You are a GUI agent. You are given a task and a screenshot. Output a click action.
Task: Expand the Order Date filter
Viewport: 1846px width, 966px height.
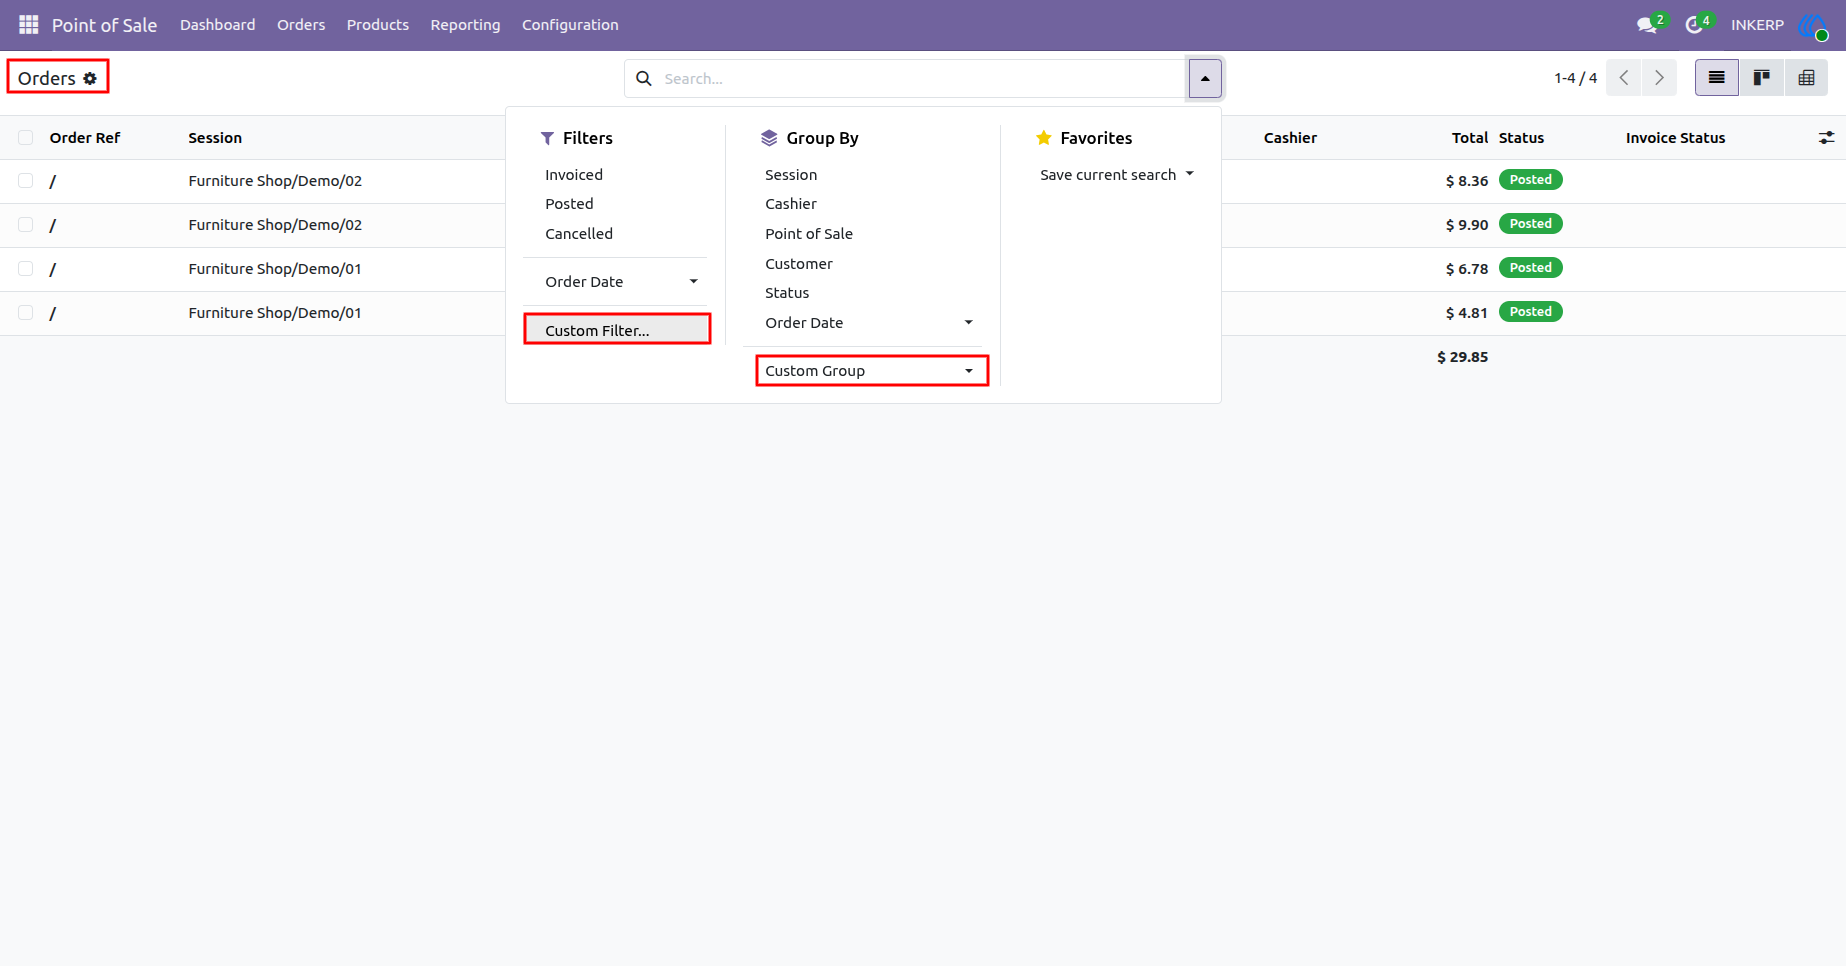pos(621,282)
